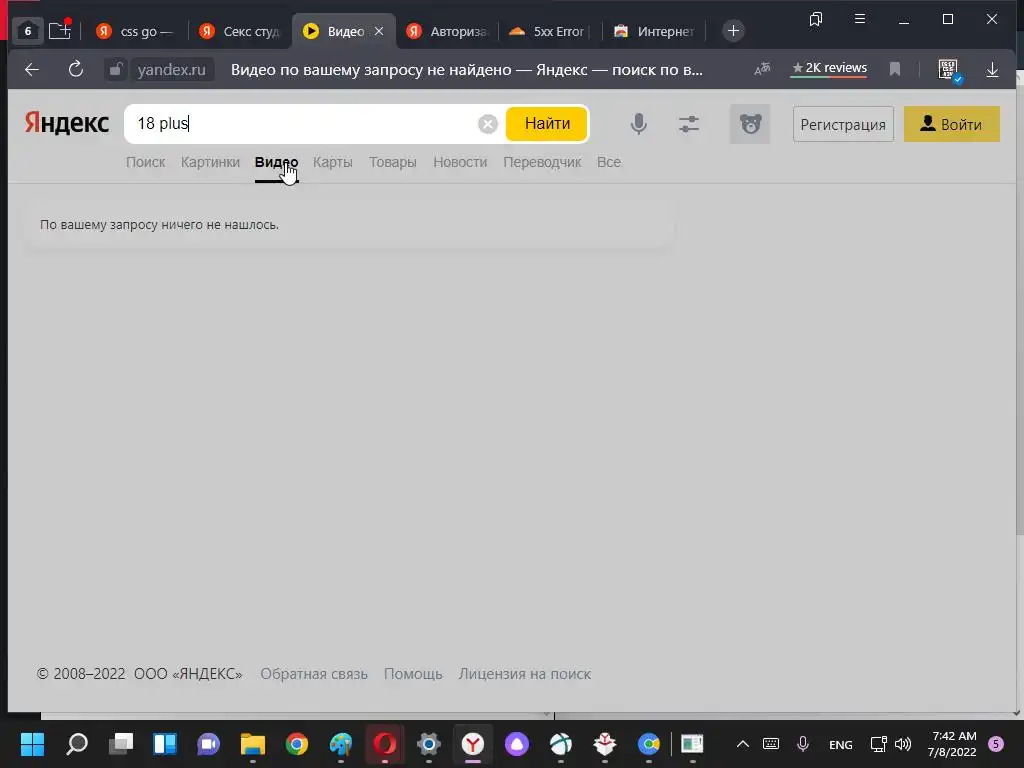The width and height of the screenshot is (1024, 768).
Task: Open File Explorer from taskbar
Action: click(253, 744)
